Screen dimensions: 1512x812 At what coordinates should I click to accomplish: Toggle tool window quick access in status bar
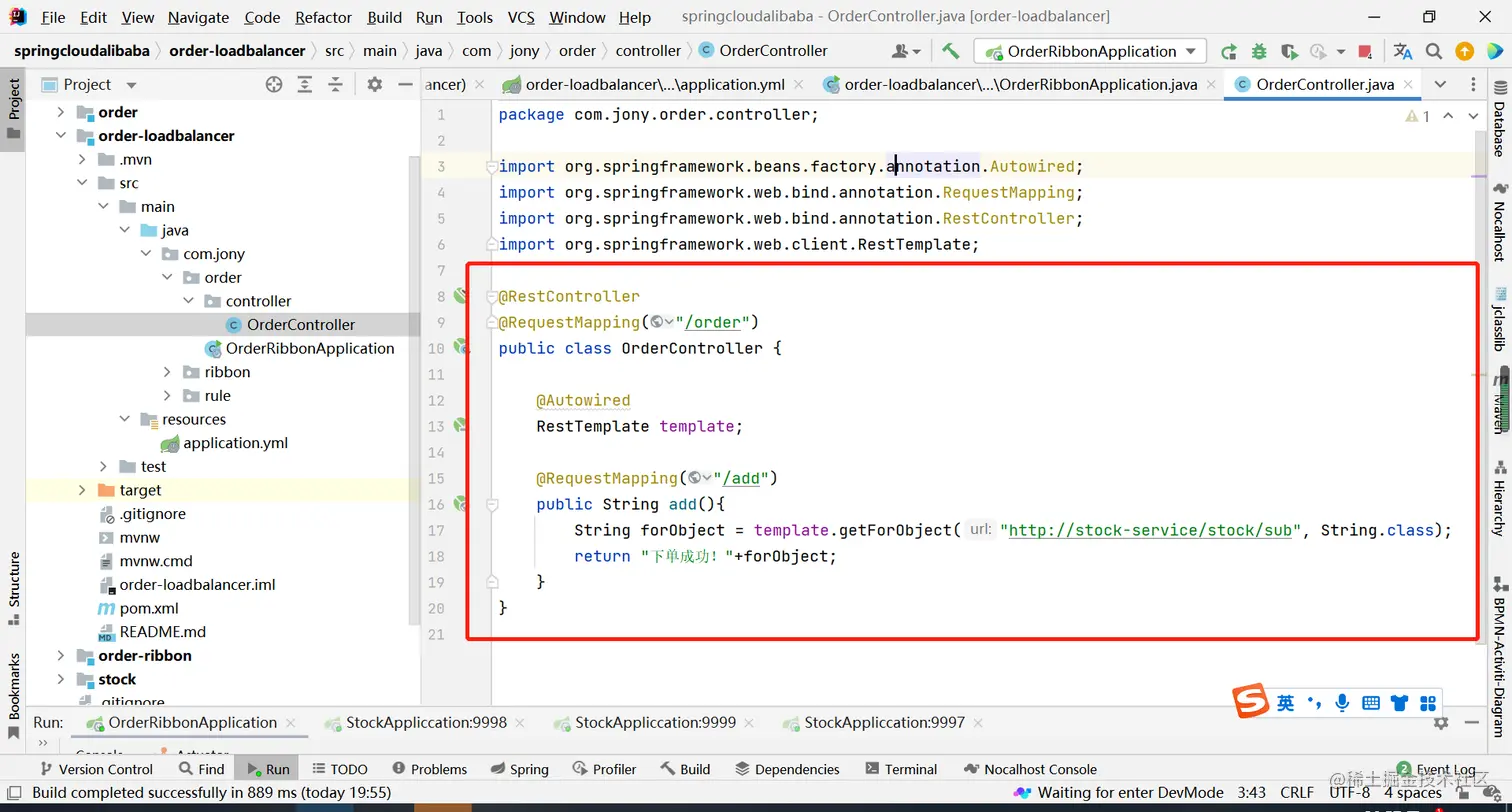click(x=13, y=793)
